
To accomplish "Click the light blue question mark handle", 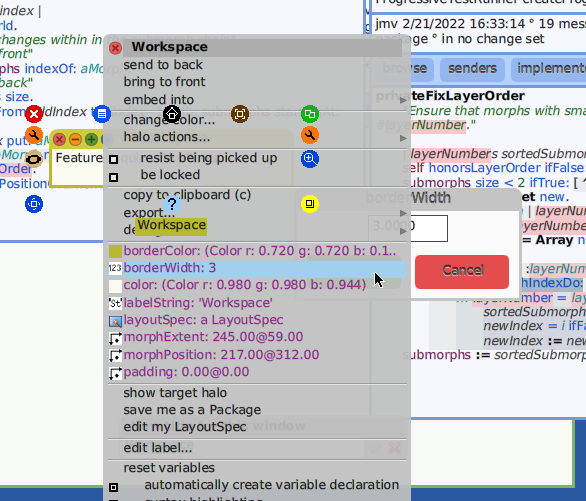I will coord(172,204).
